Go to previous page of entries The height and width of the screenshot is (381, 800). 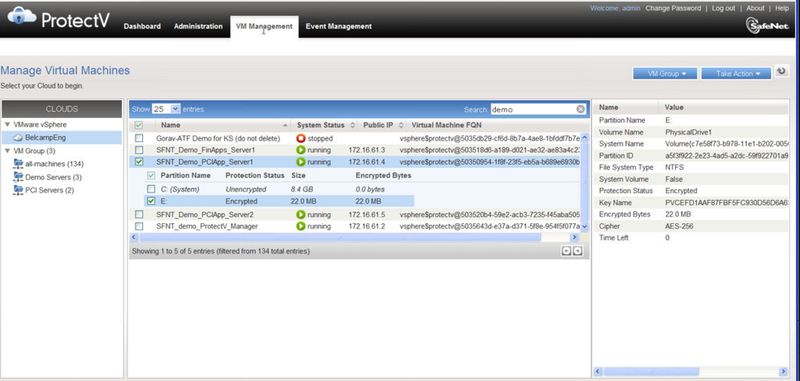click(x=566, y=251)
